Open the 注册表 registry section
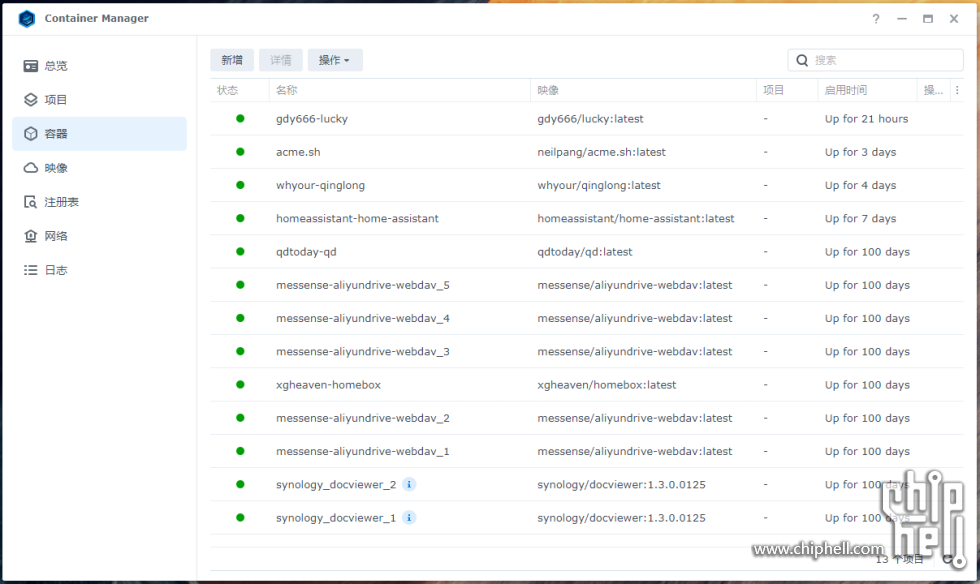The image size is (980, 584). tap(99, 202)
